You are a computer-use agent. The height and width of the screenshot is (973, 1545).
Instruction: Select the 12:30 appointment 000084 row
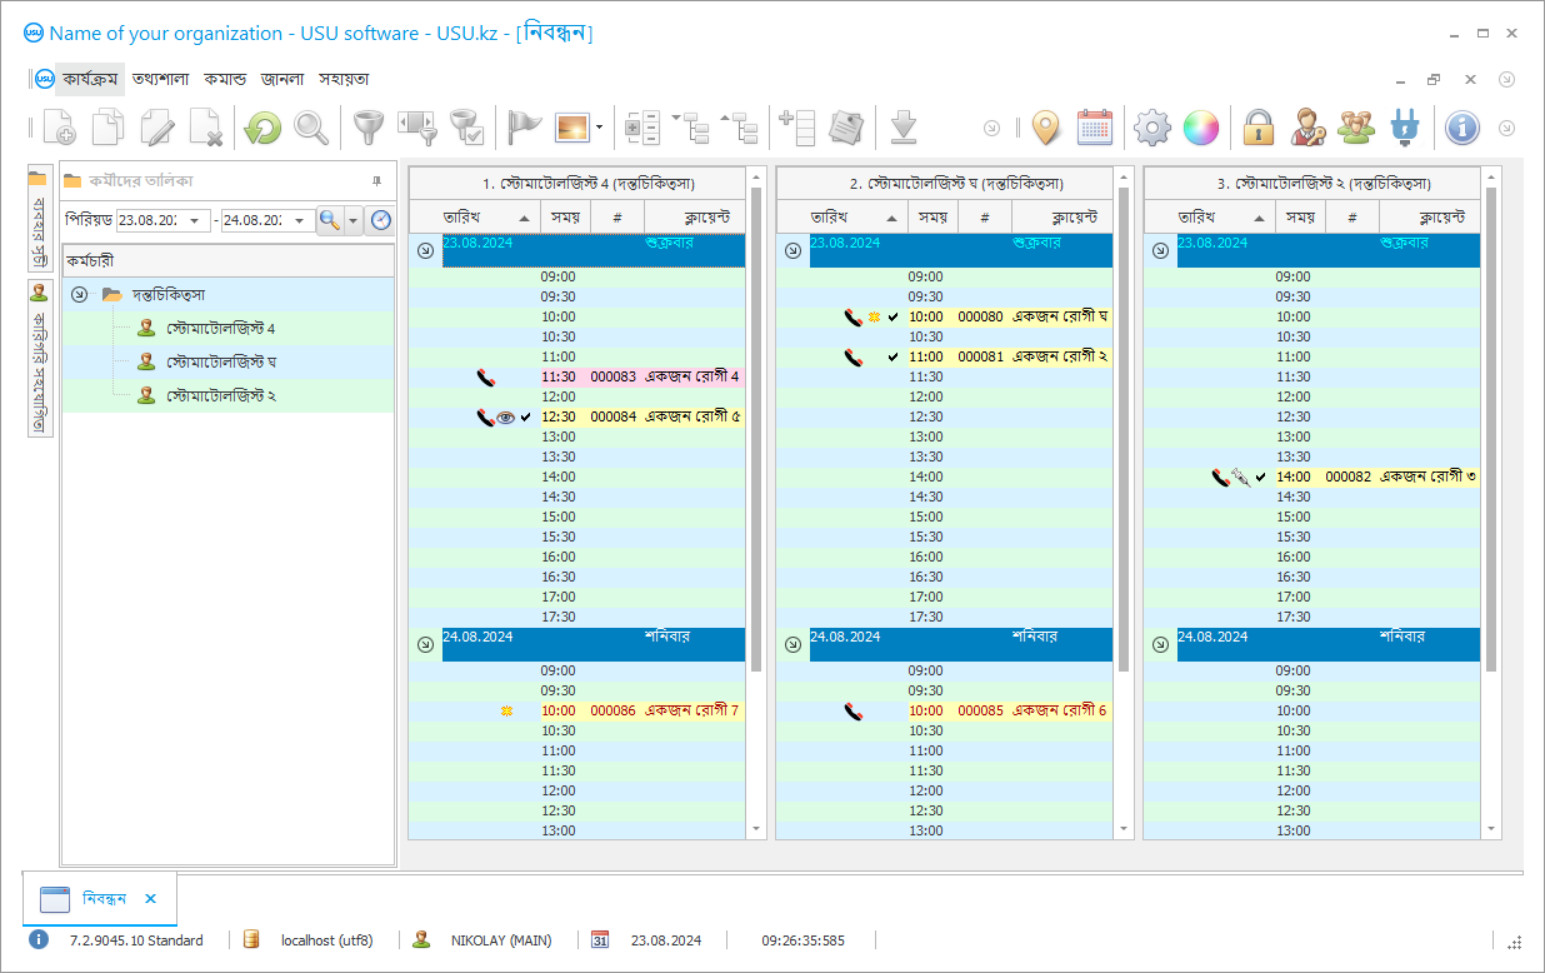(x=577, y=417)
